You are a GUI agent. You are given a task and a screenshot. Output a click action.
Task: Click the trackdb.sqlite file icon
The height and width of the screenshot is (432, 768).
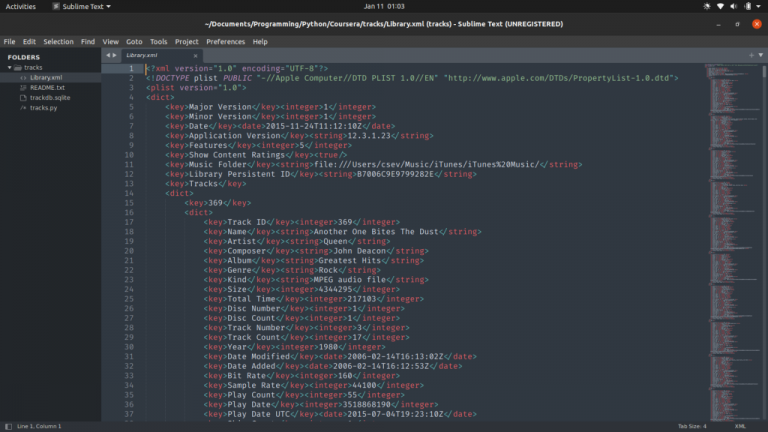[23, 97]
